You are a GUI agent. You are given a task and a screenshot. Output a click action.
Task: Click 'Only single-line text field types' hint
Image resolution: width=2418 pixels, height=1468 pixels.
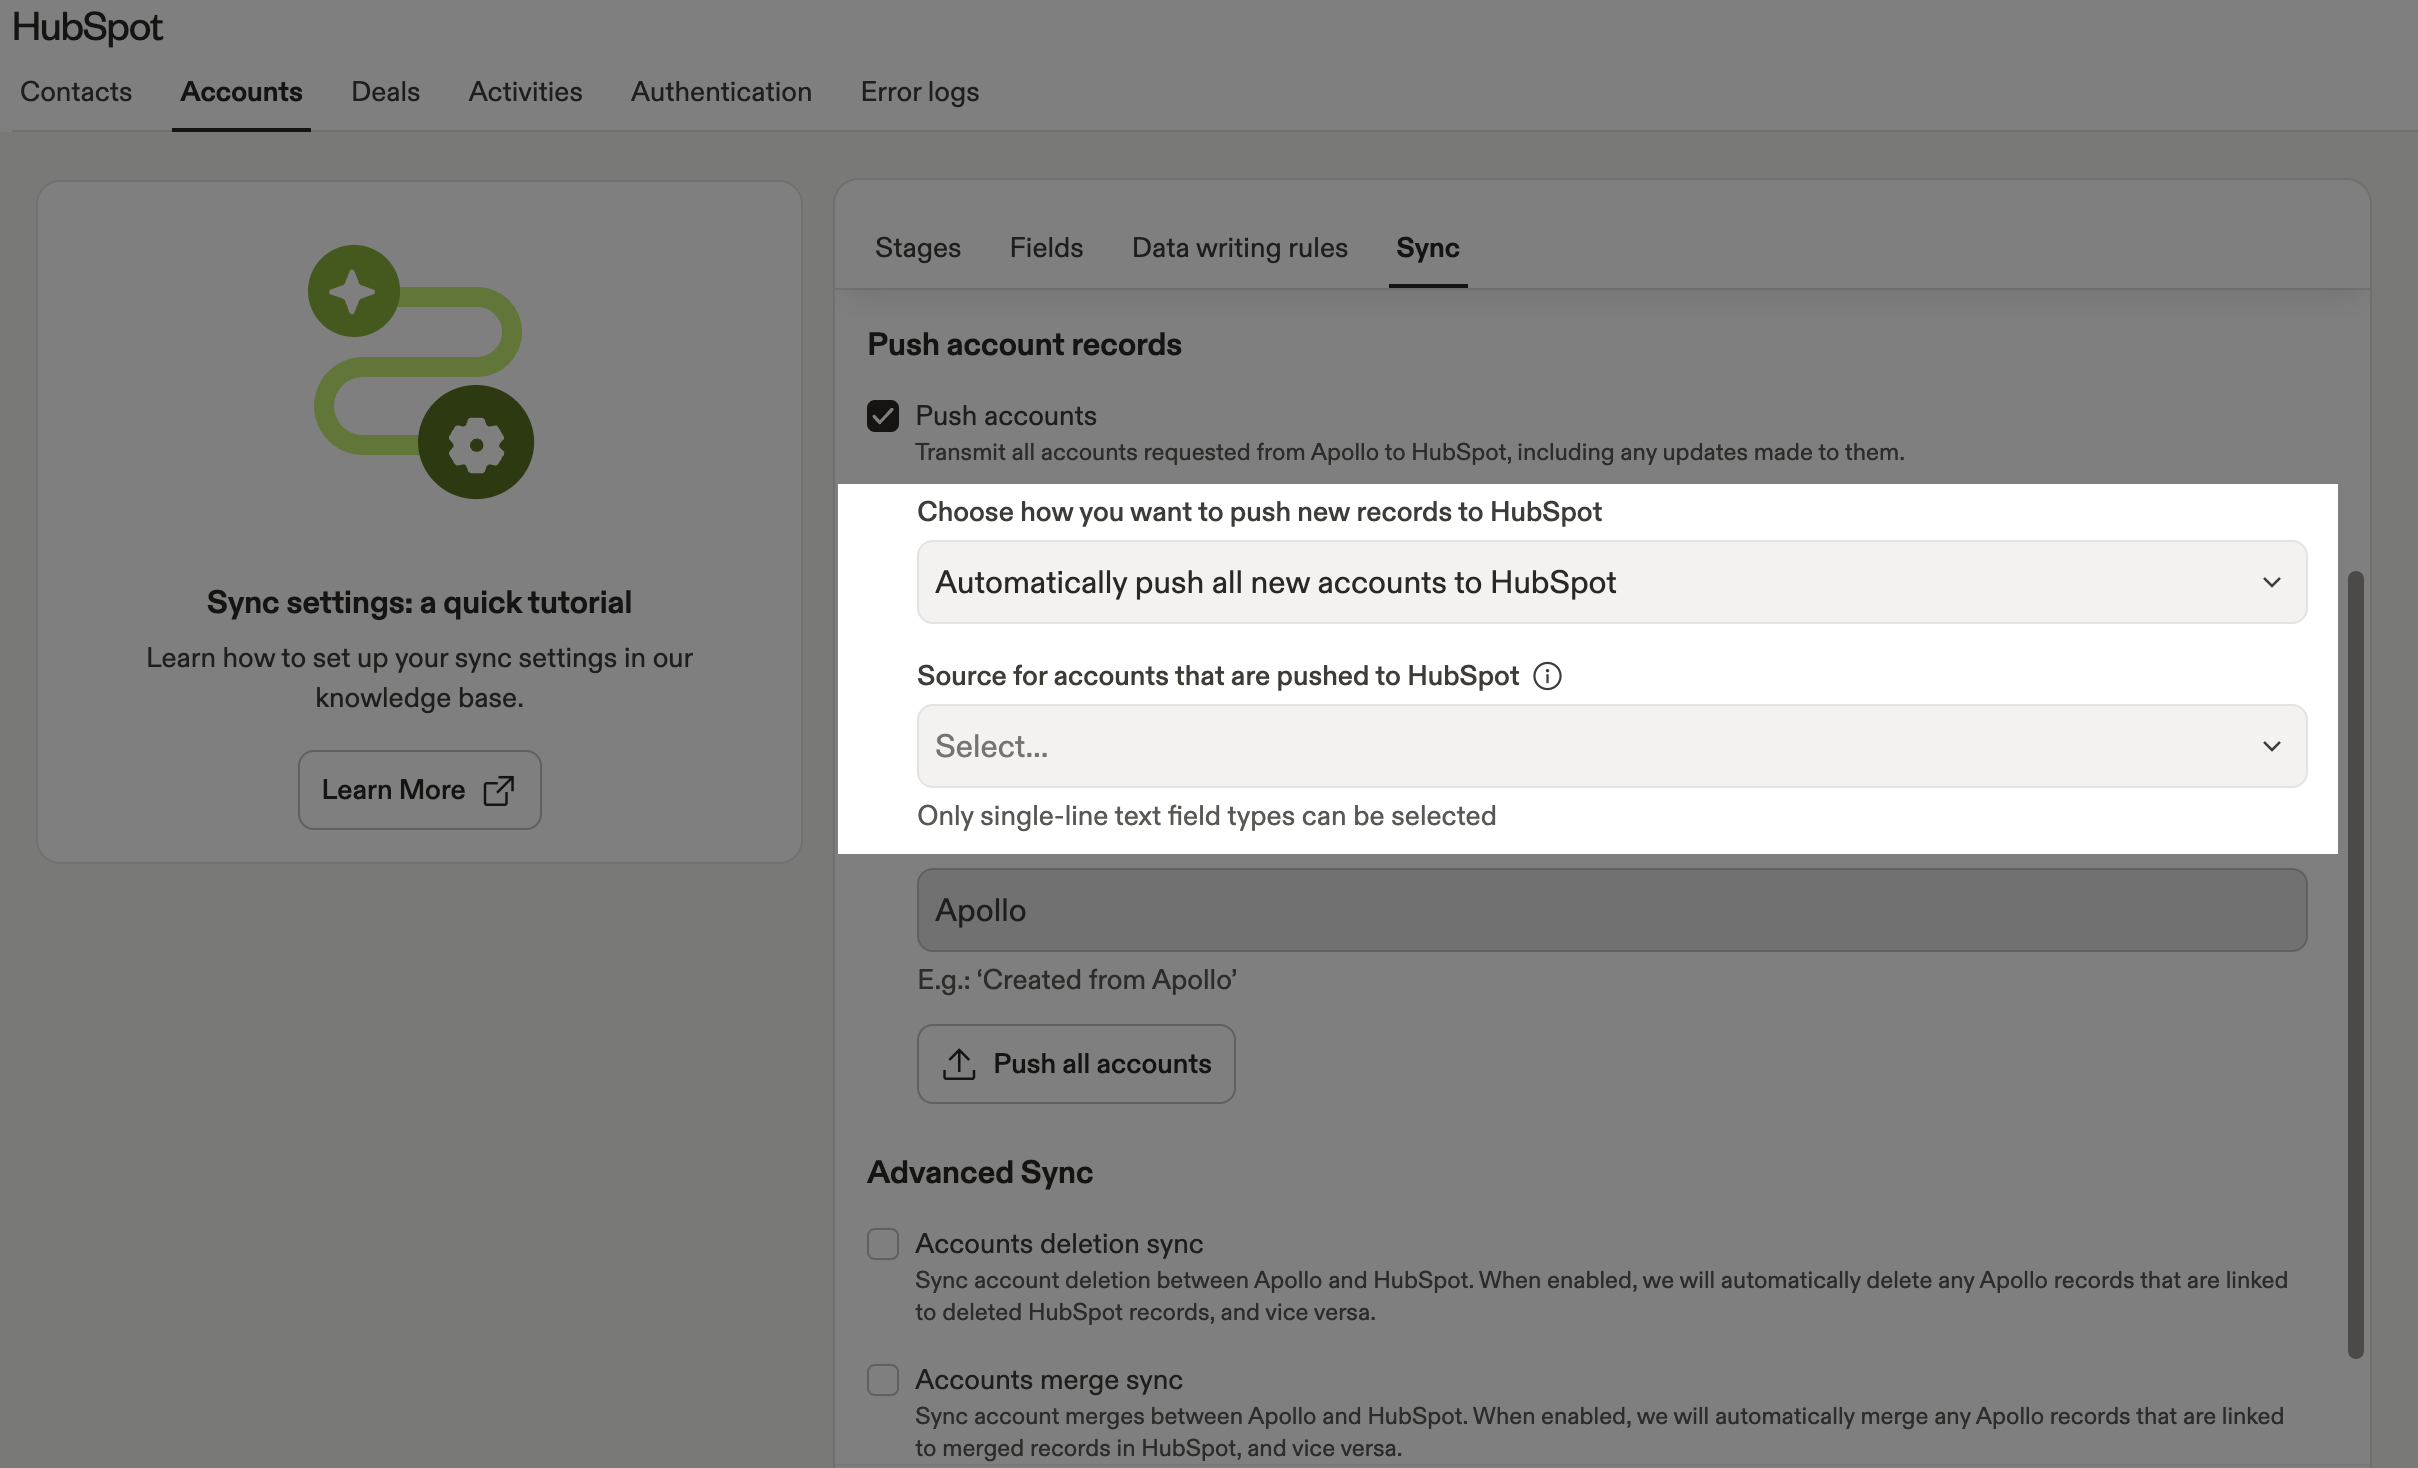pyautogui.click(x=1206, y=816)
